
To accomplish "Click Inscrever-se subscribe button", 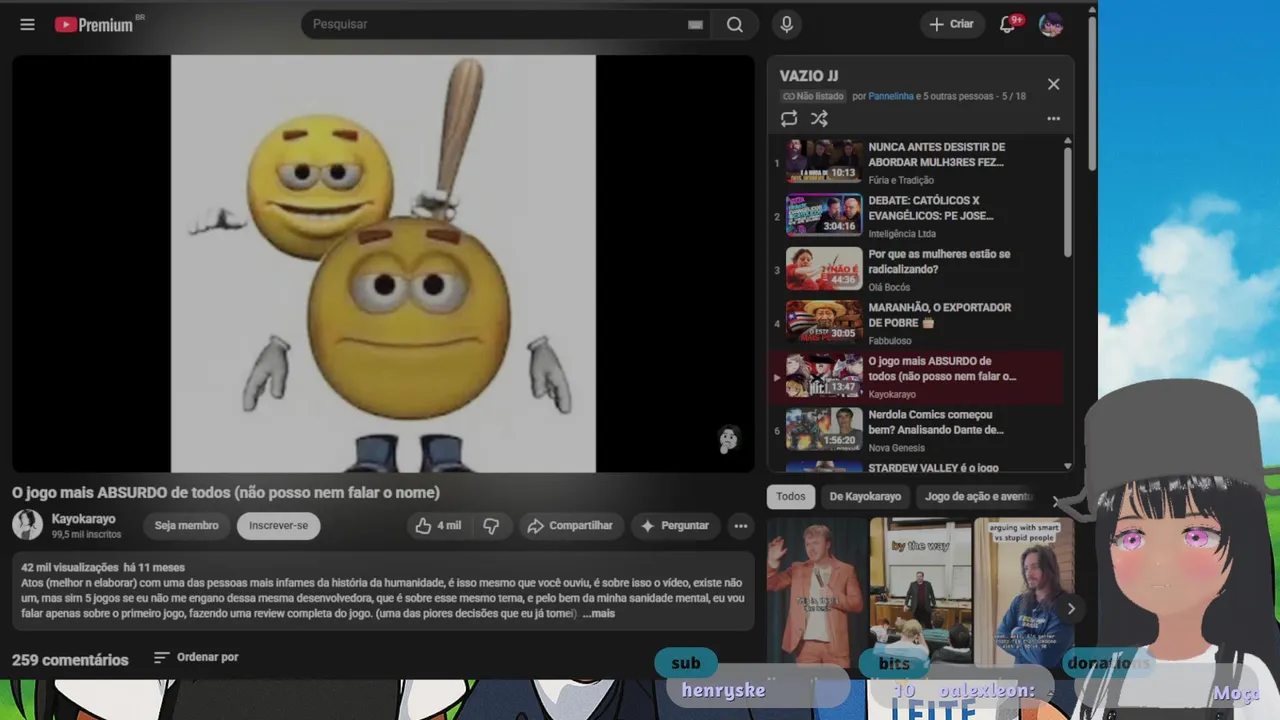I will [278, 526].
